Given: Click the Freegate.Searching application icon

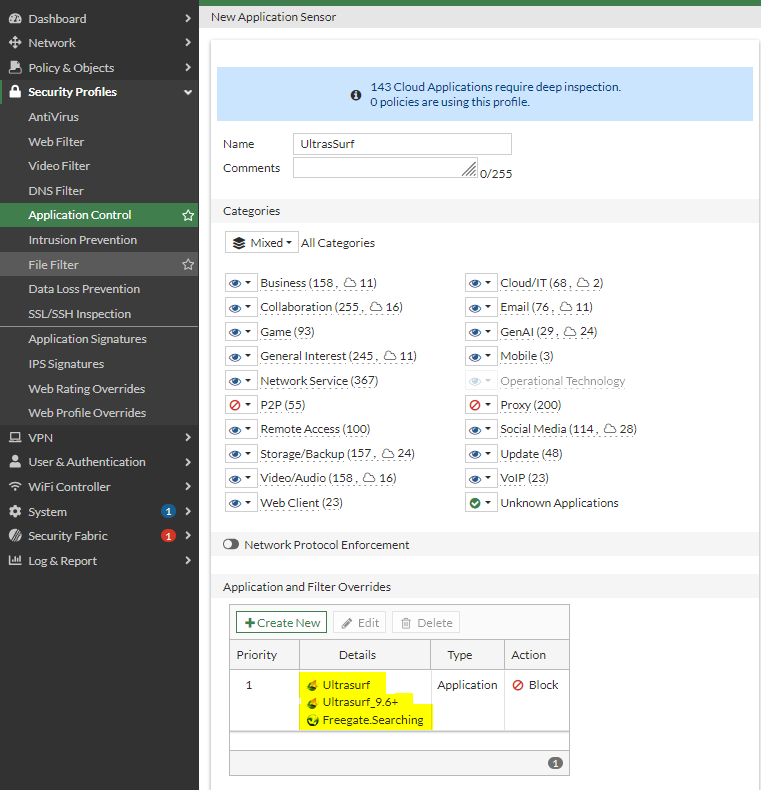Looking at the screenshot, I should pyautogui.click(x=312, y=720).
